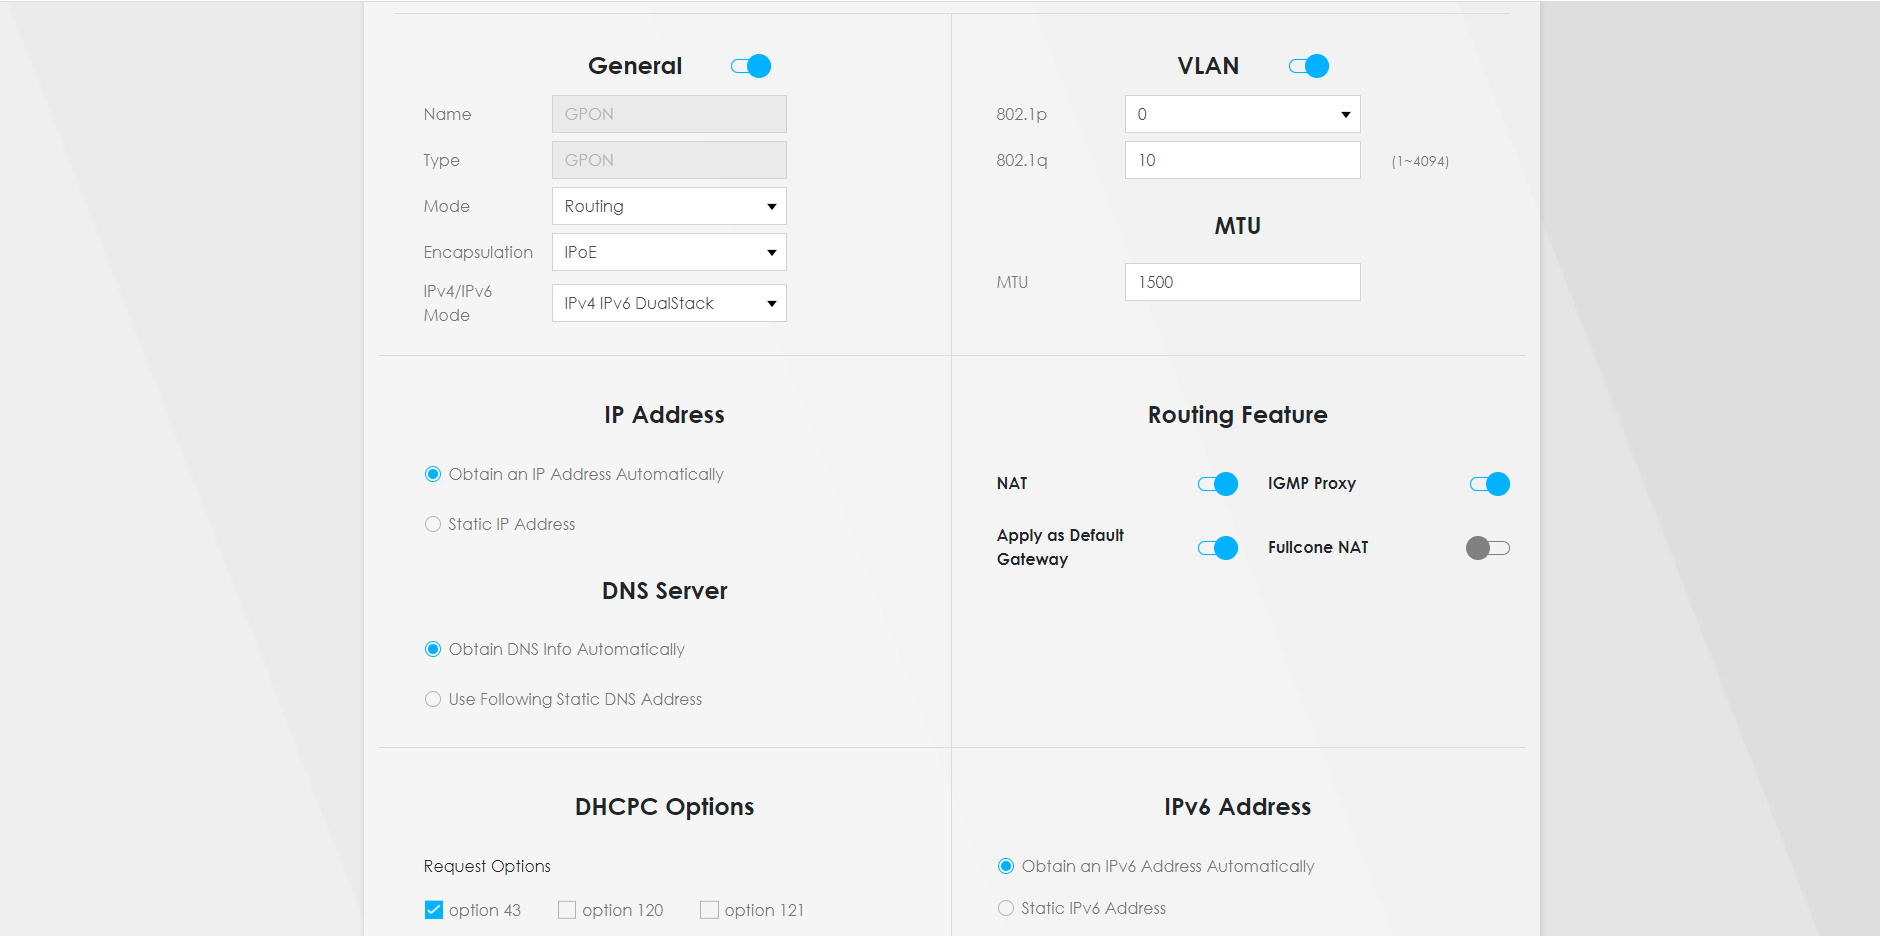Tick the option 121 checkbox
The image size is (1880, 936).
point(710,910)
